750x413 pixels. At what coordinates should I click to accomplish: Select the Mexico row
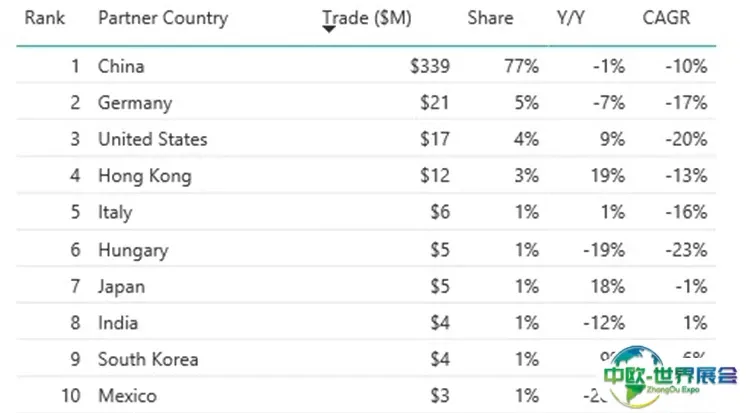127,396
